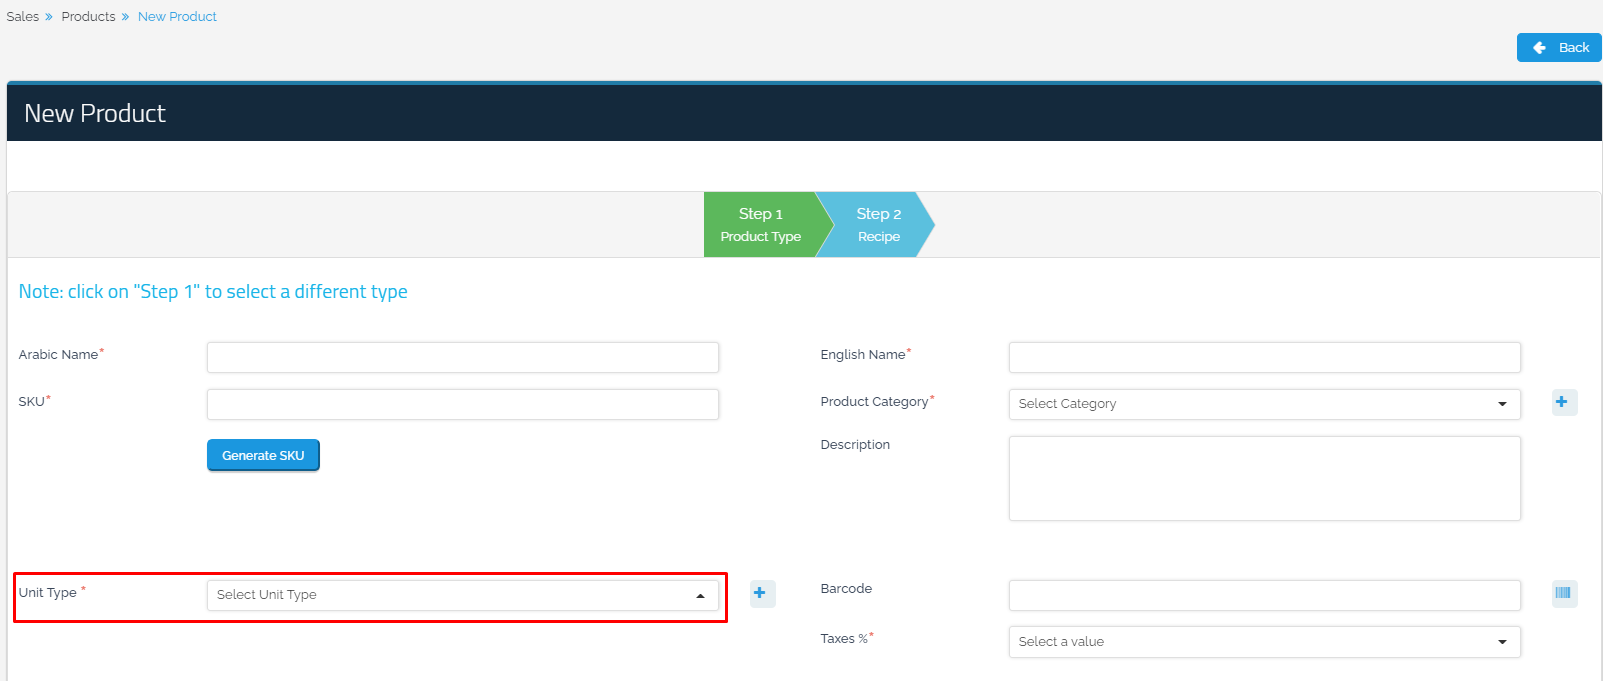1603x681 pixels.
Task: Focus the Barcode input field
Action: (x=1263, y=595)
